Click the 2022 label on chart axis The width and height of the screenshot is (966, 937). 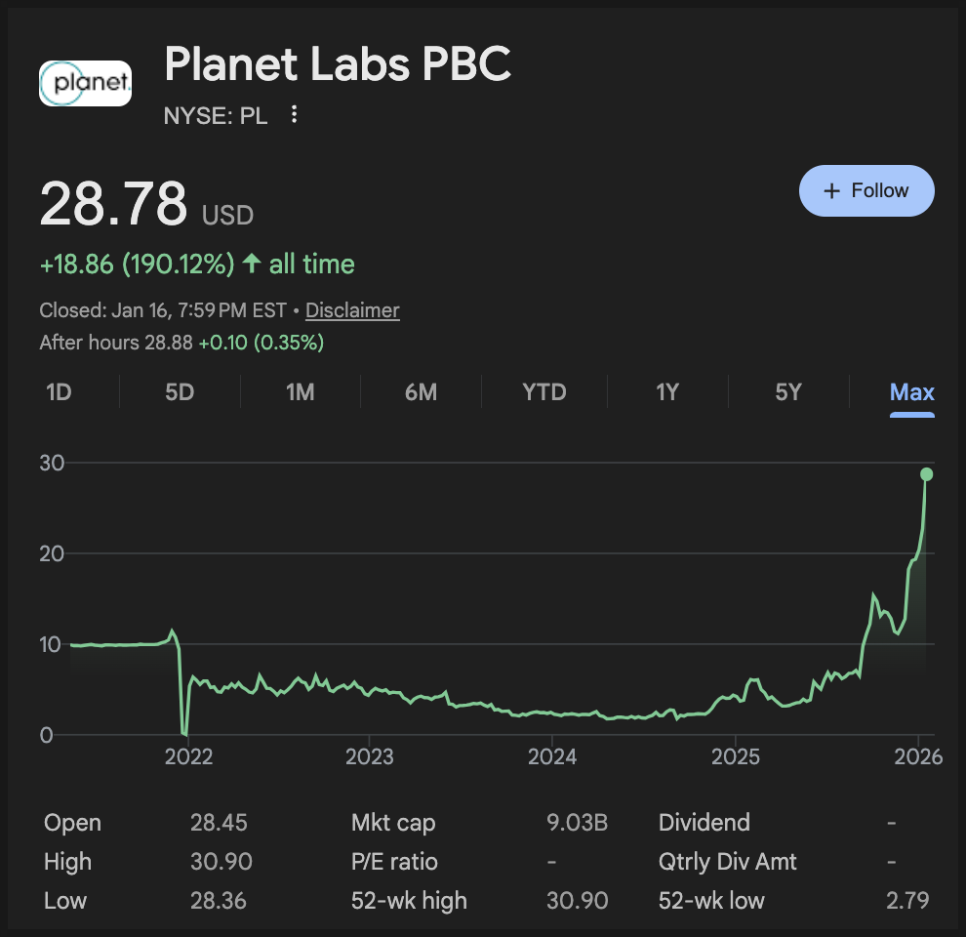coord(188,756)
